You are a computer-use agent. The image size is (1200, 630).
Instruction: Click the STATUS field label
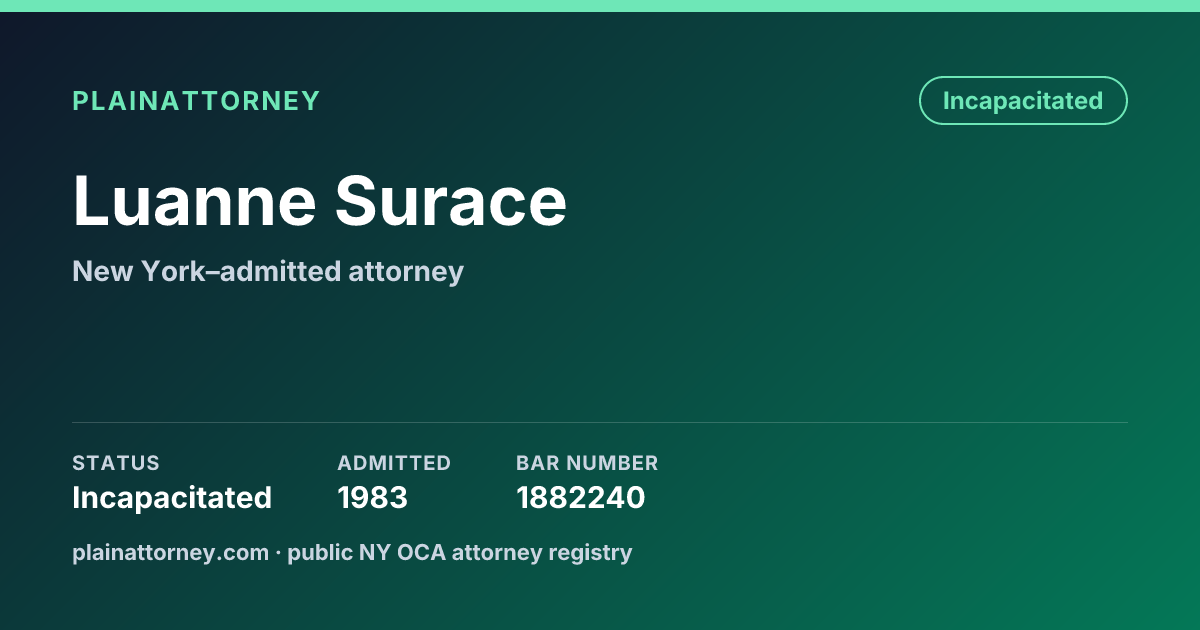pyautogui.click(x=116, y=463)
